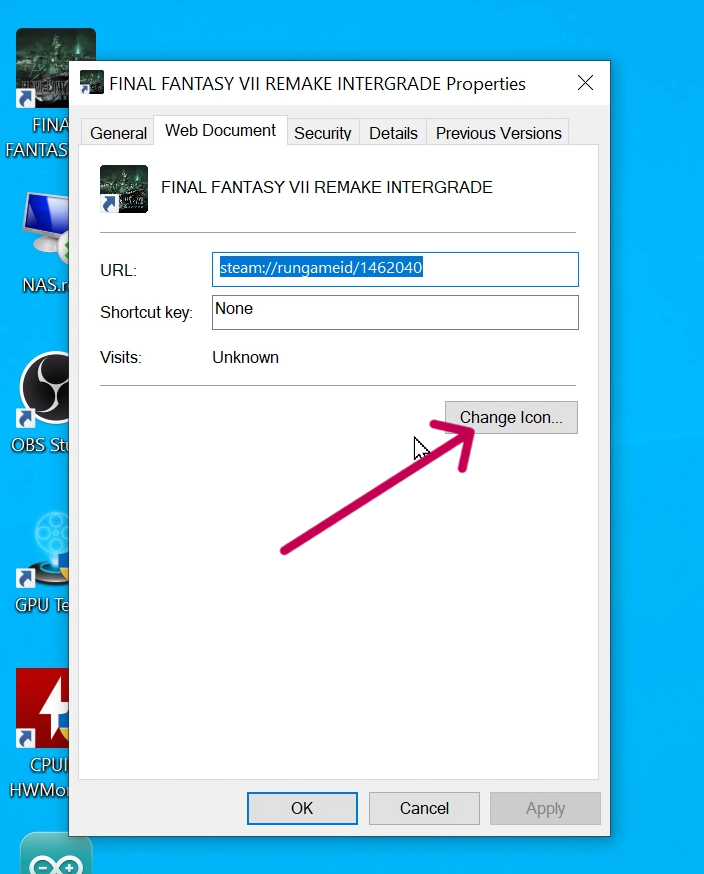The height and width of the screenshot is (874, 704).
Task: Click the greyed-out Apply button
Action: point(545,808)
